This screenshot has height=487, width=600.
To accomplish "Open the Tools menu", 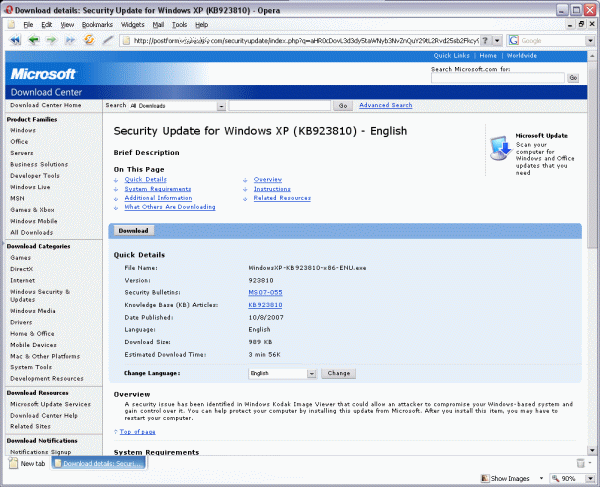I will [x=179, y=25].
